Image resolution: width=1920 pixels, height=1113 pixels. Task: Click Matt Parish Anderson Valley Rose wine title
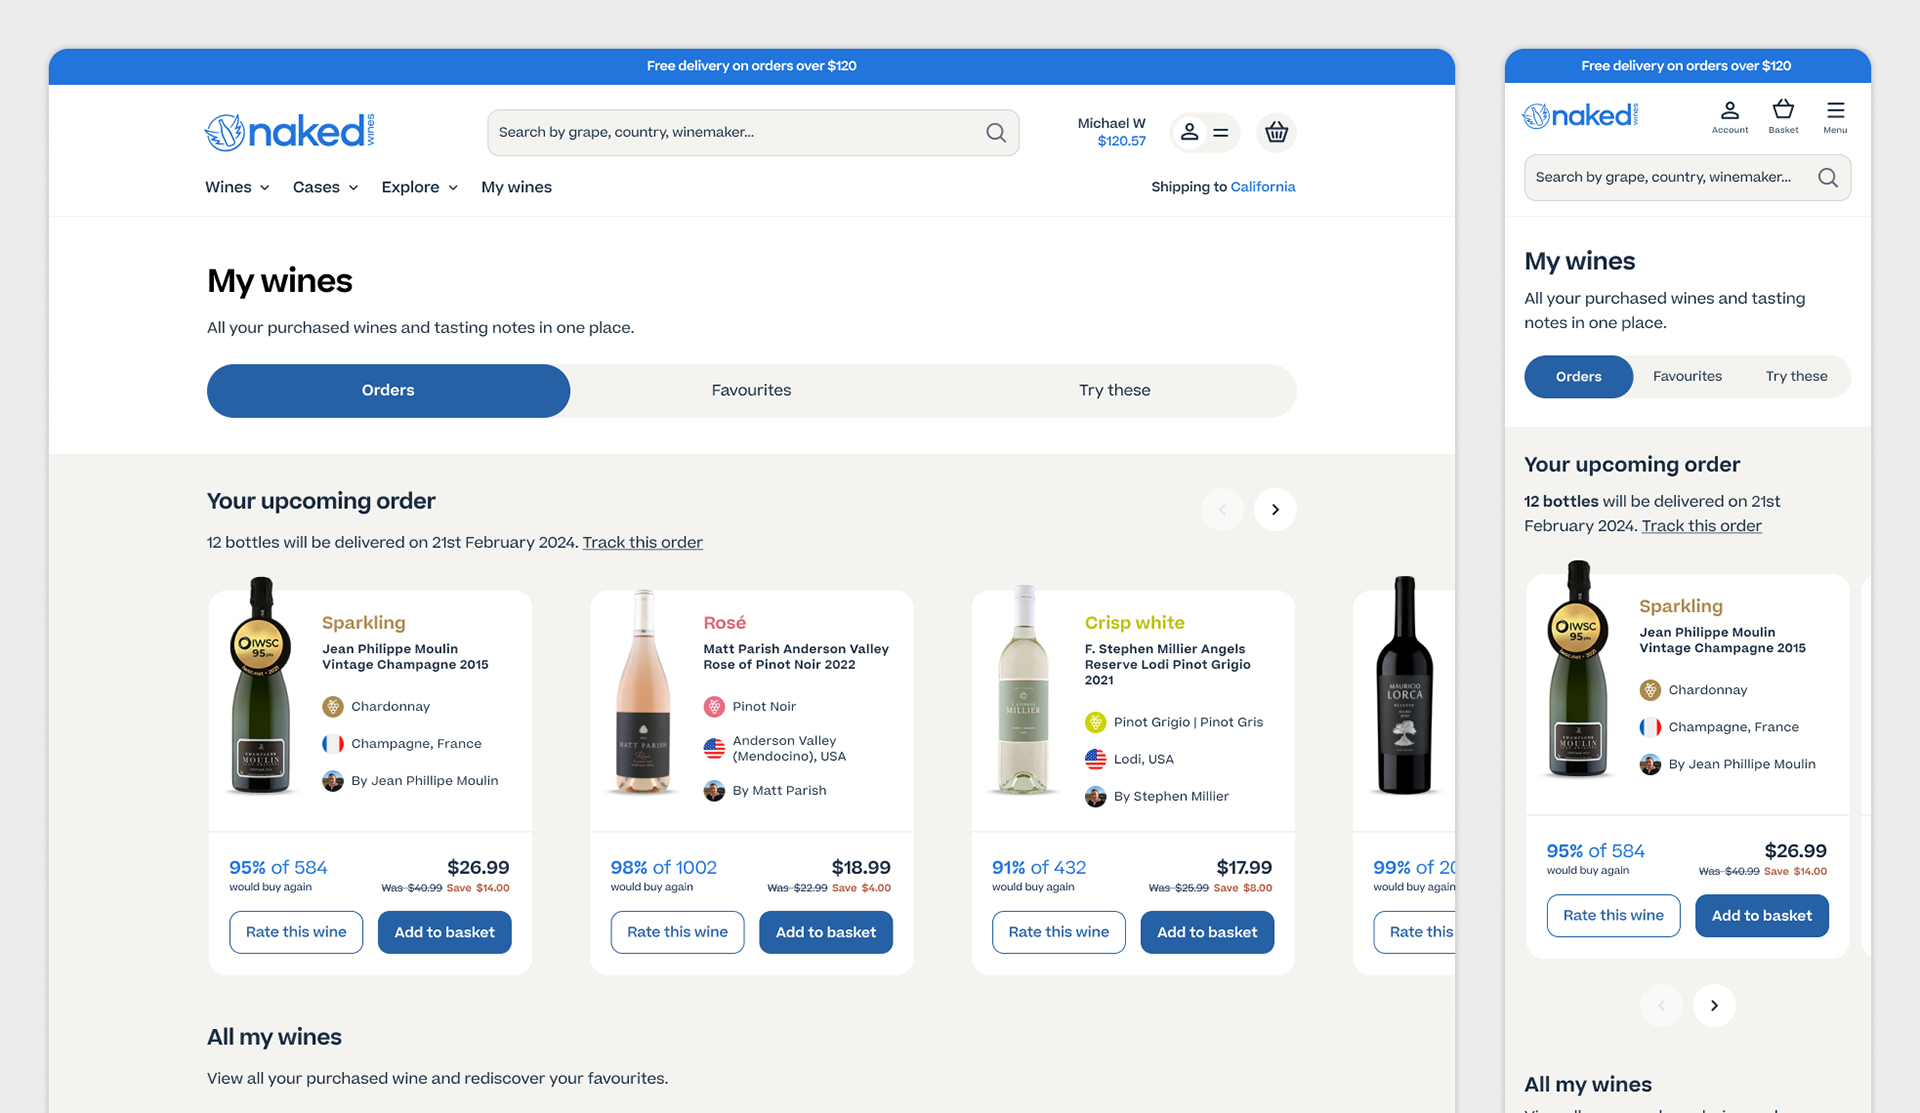tap(796, 656)
